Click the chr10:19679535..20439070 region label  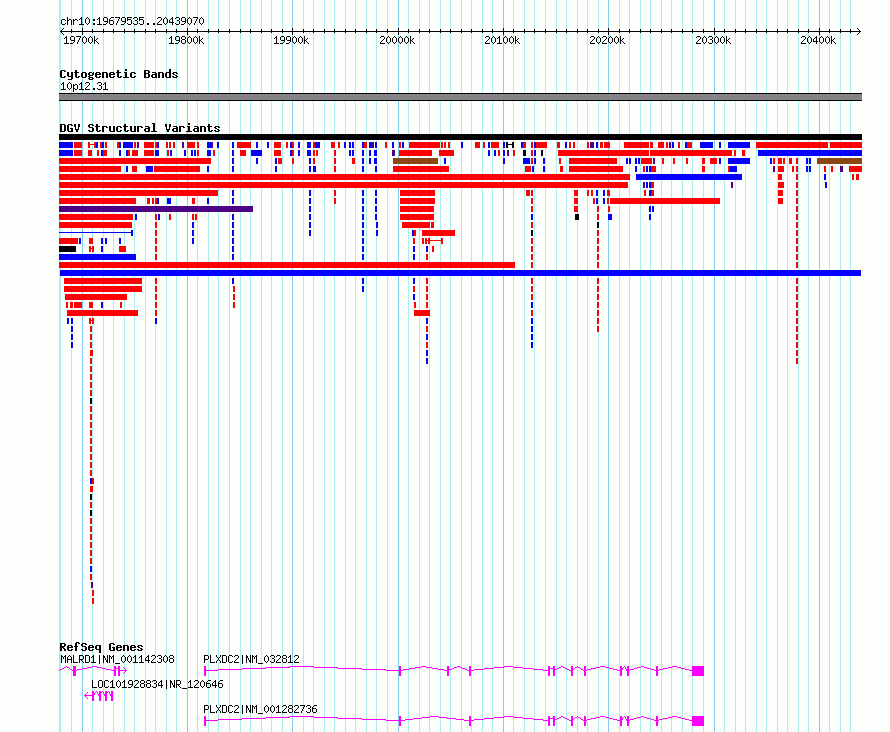(x=132, y=21)
